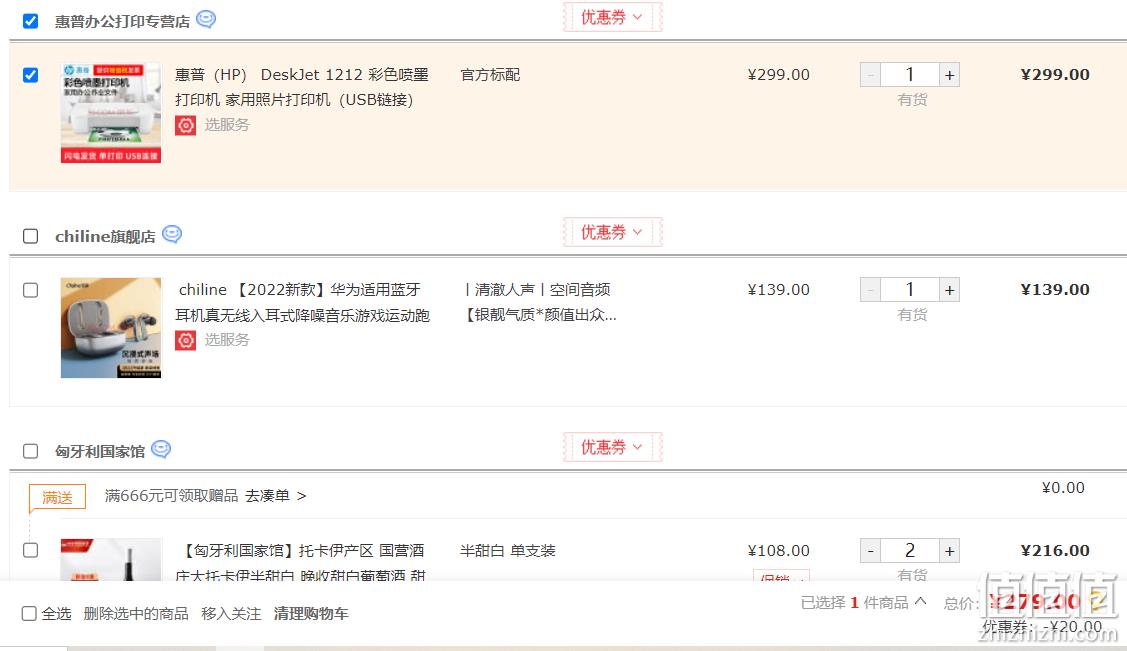Click 官方标配 spec of HP printer
The image size is (1127, 651).
point(489,75)
